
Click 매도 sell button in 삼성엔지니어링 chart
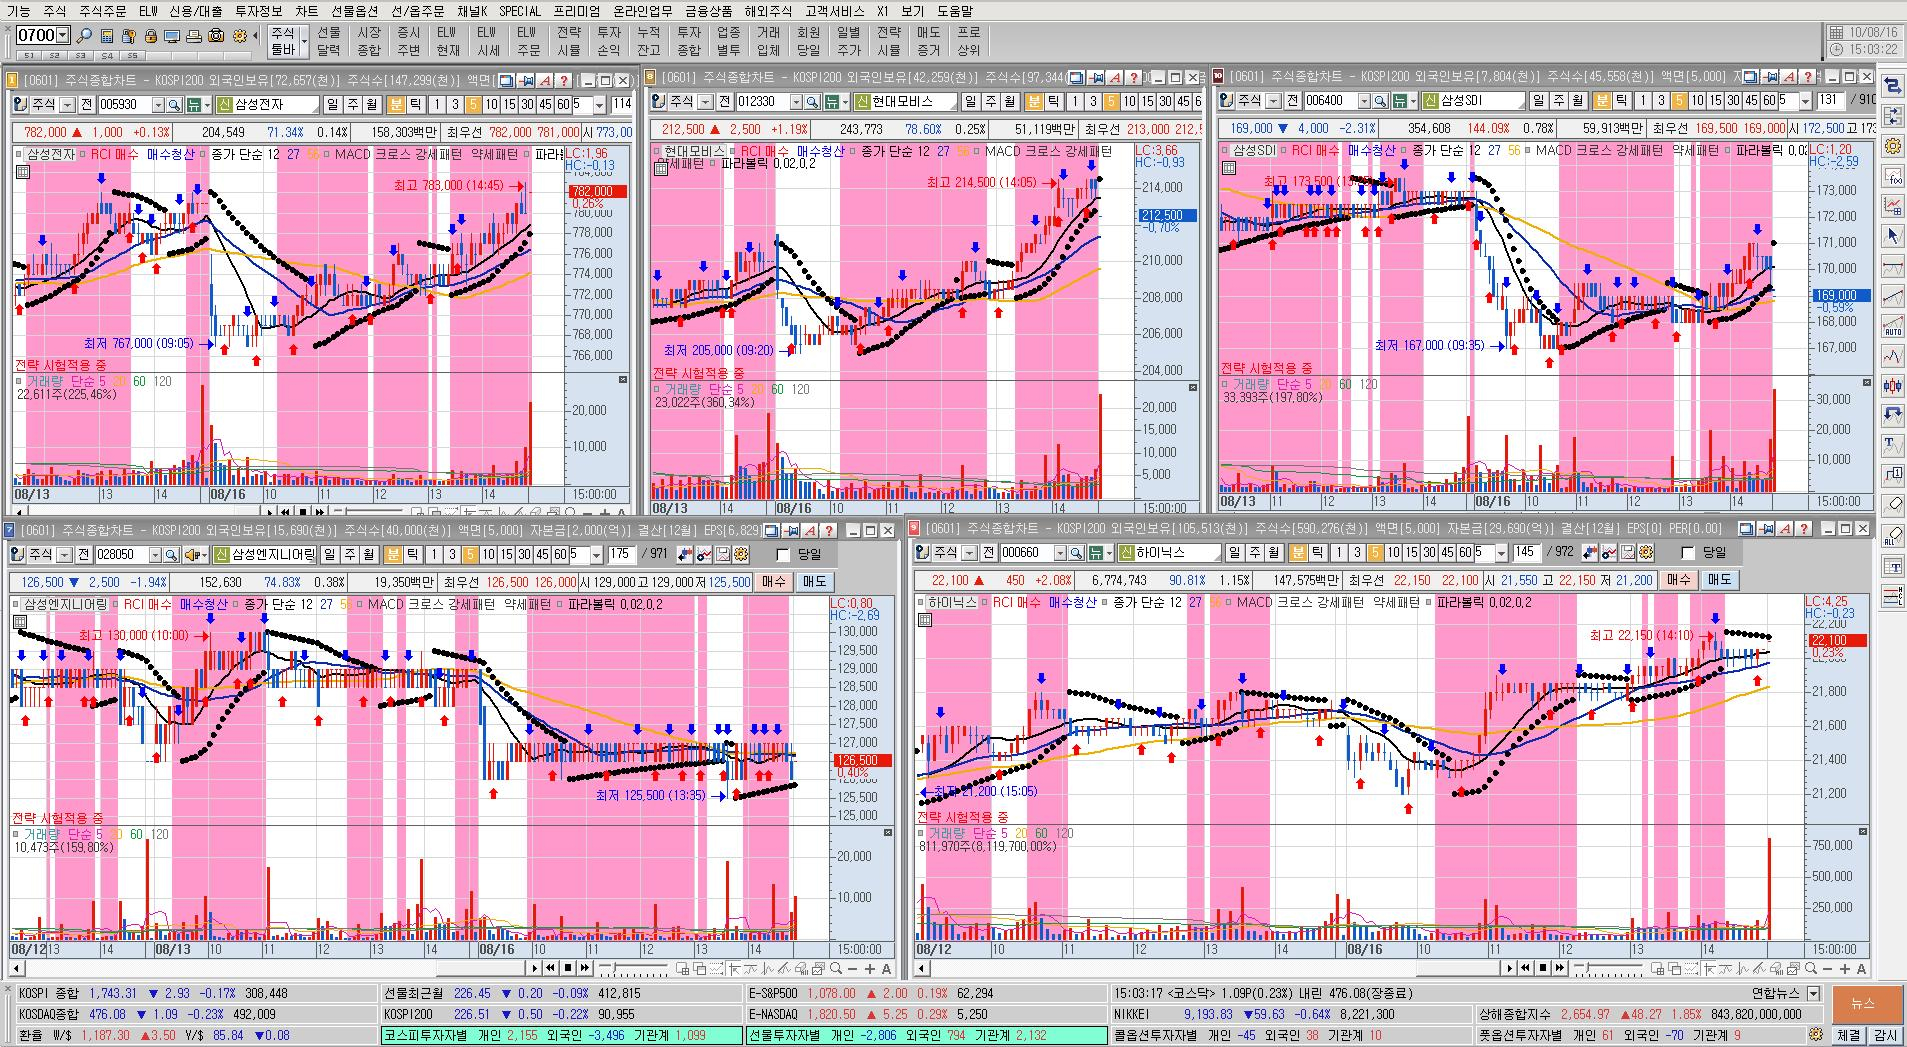coord(814,581)
